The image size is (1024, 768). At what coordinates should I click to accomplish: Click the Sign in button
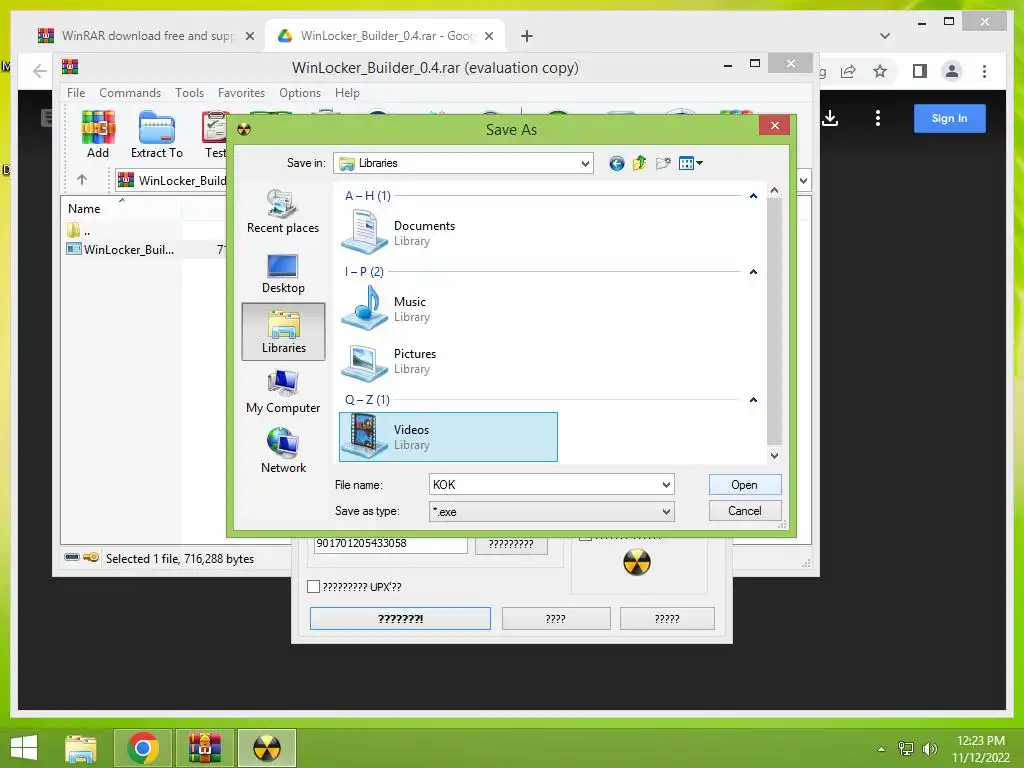click(x=949, y=118)
